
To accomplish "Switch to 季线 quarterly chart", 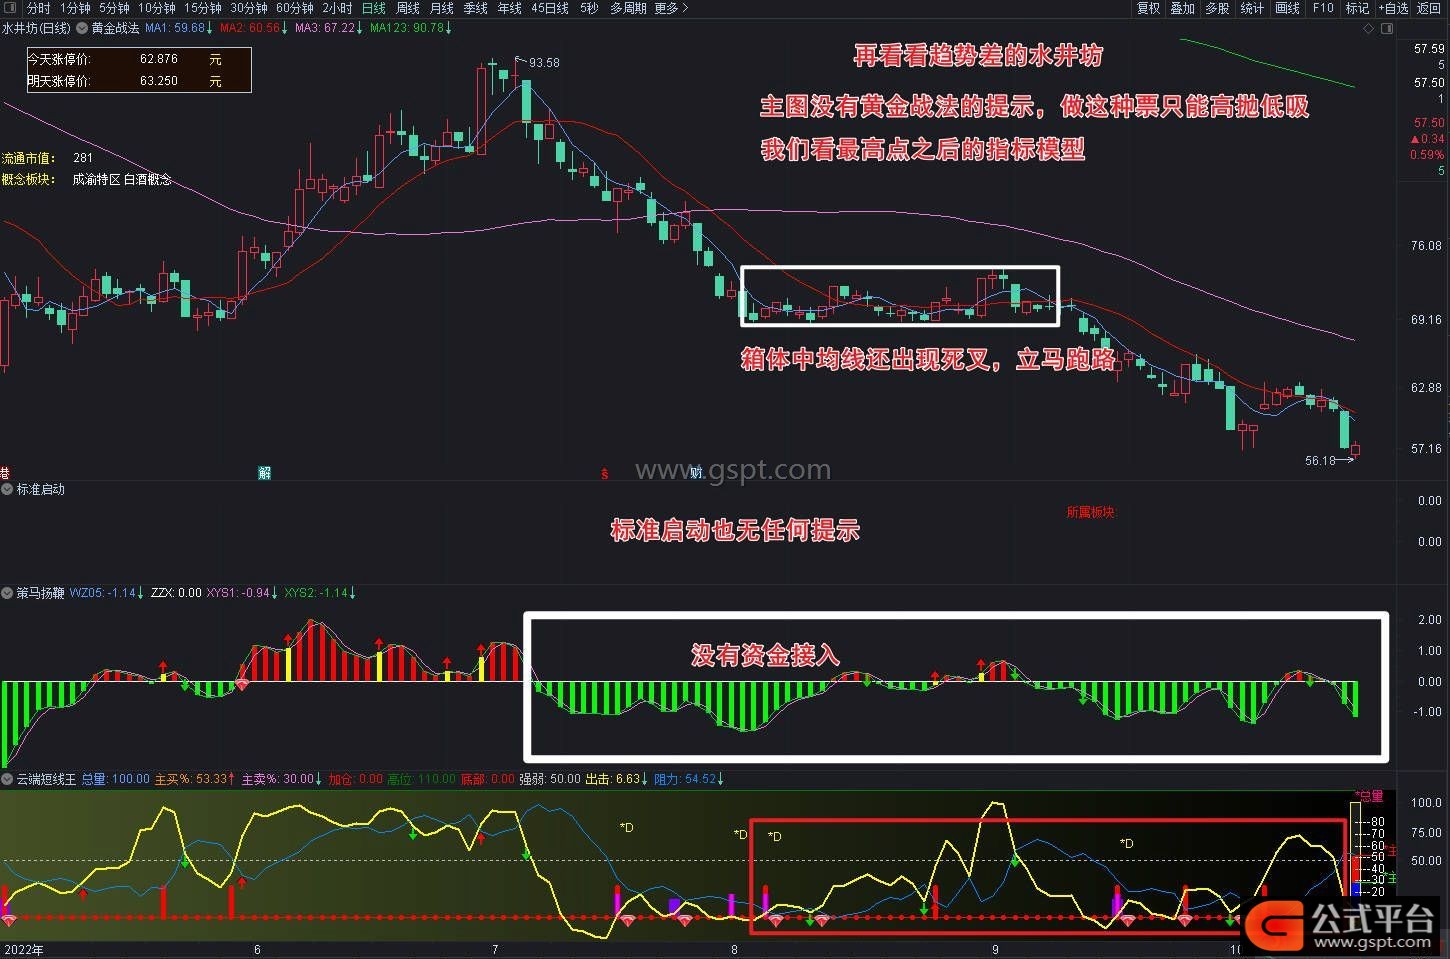I will point(476,8).
